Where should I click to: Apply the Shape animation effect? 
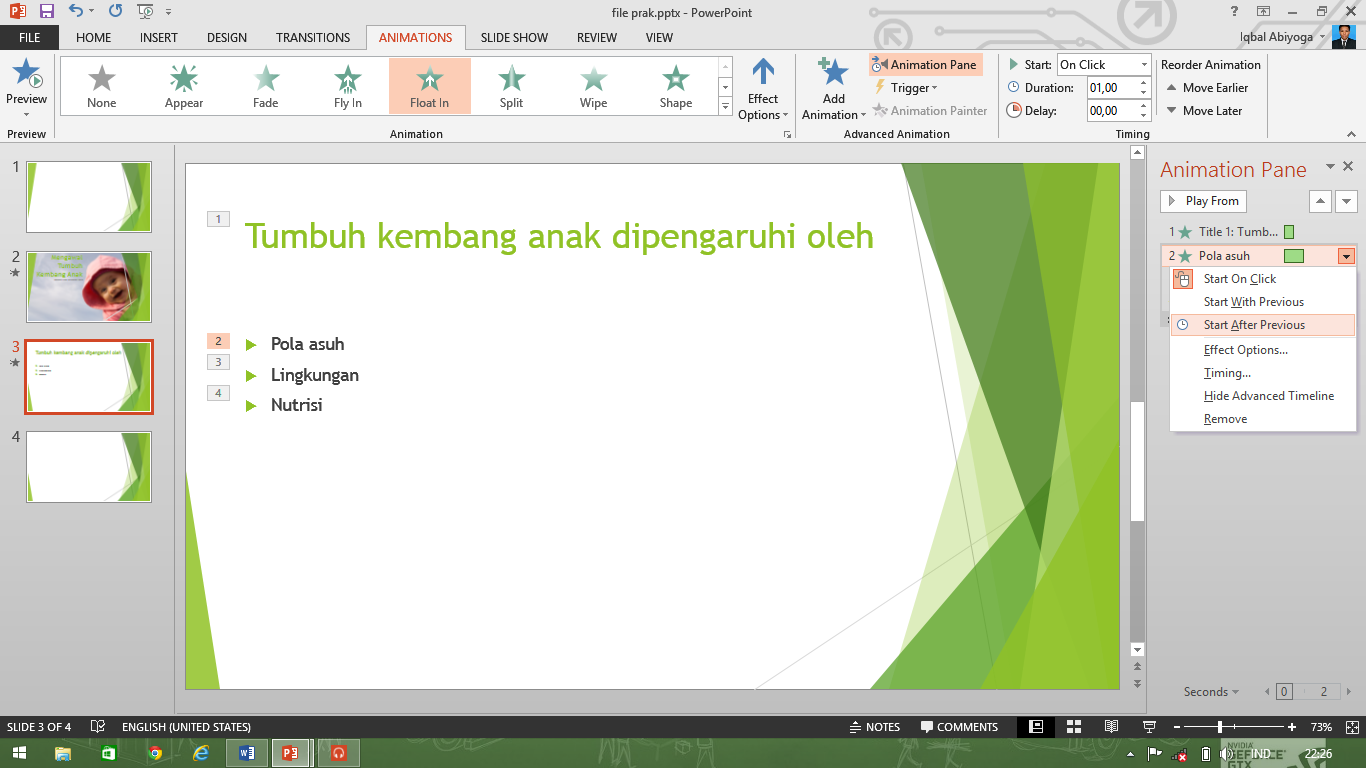click(x=676, y=86)
